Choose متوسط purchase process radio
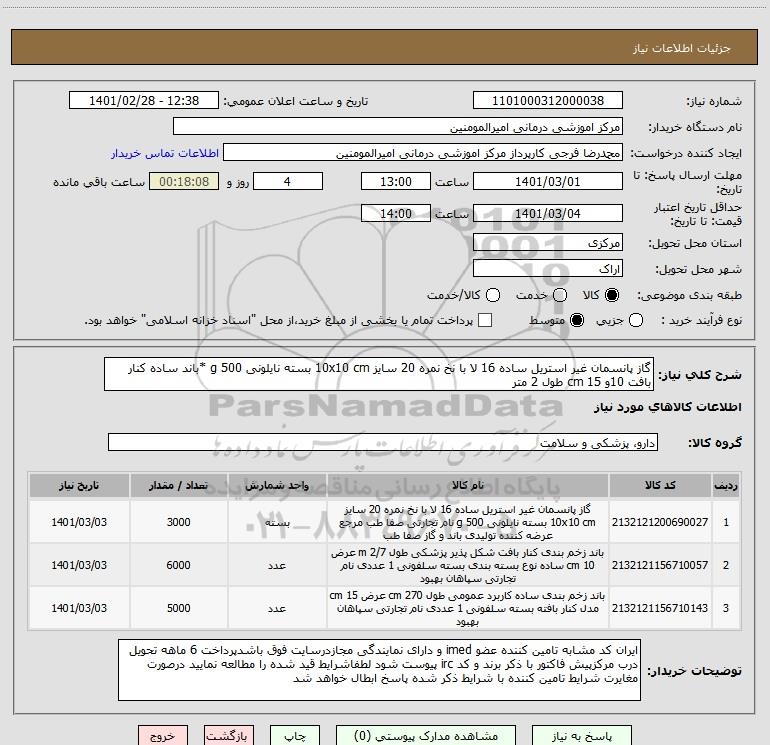The width and height of the screenshot is (770, 745). coord(577,320)
